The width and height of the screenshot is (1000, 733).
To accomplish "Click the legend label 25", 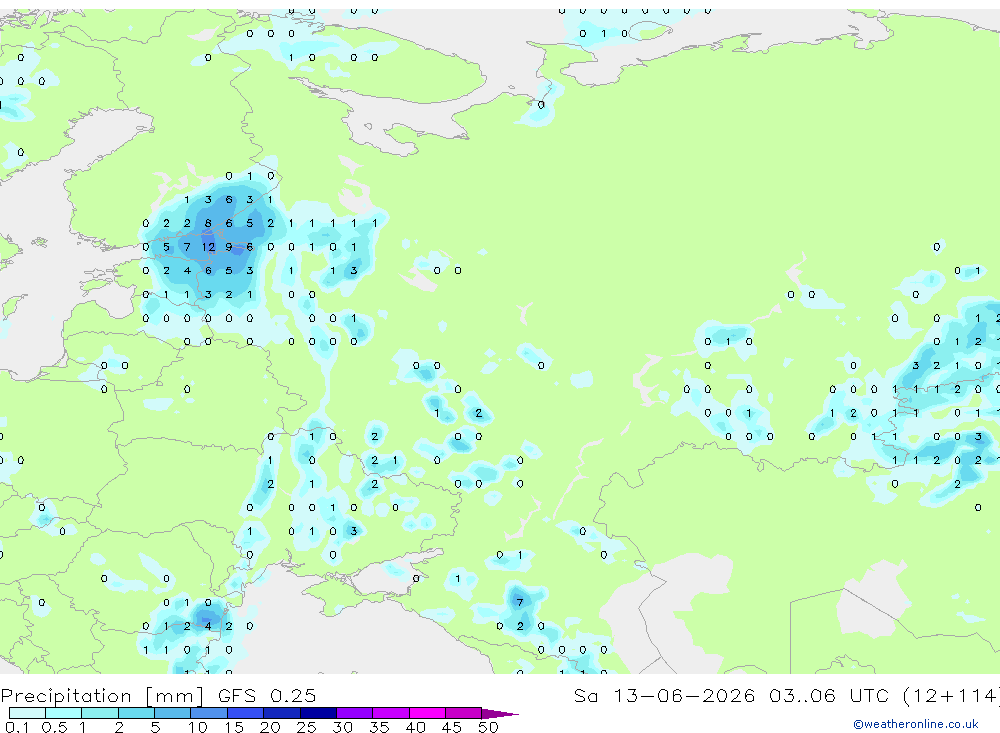I will tap(306, 727).
